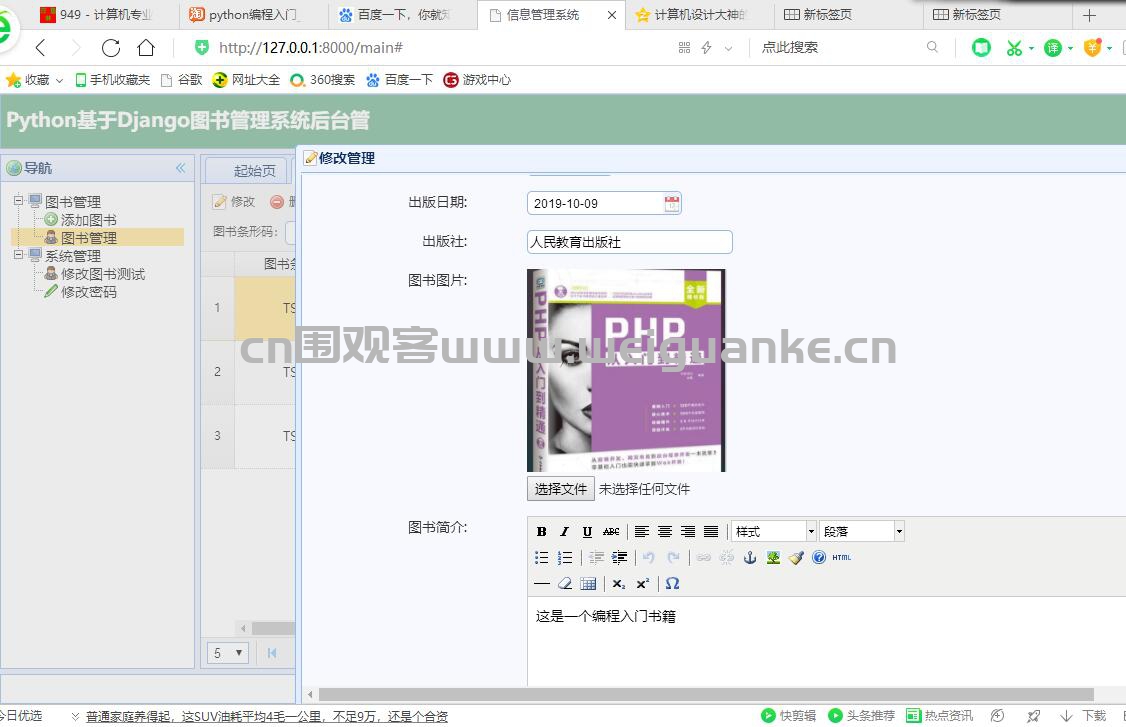
Task: Go to first page in the pager
Action: 272,653
